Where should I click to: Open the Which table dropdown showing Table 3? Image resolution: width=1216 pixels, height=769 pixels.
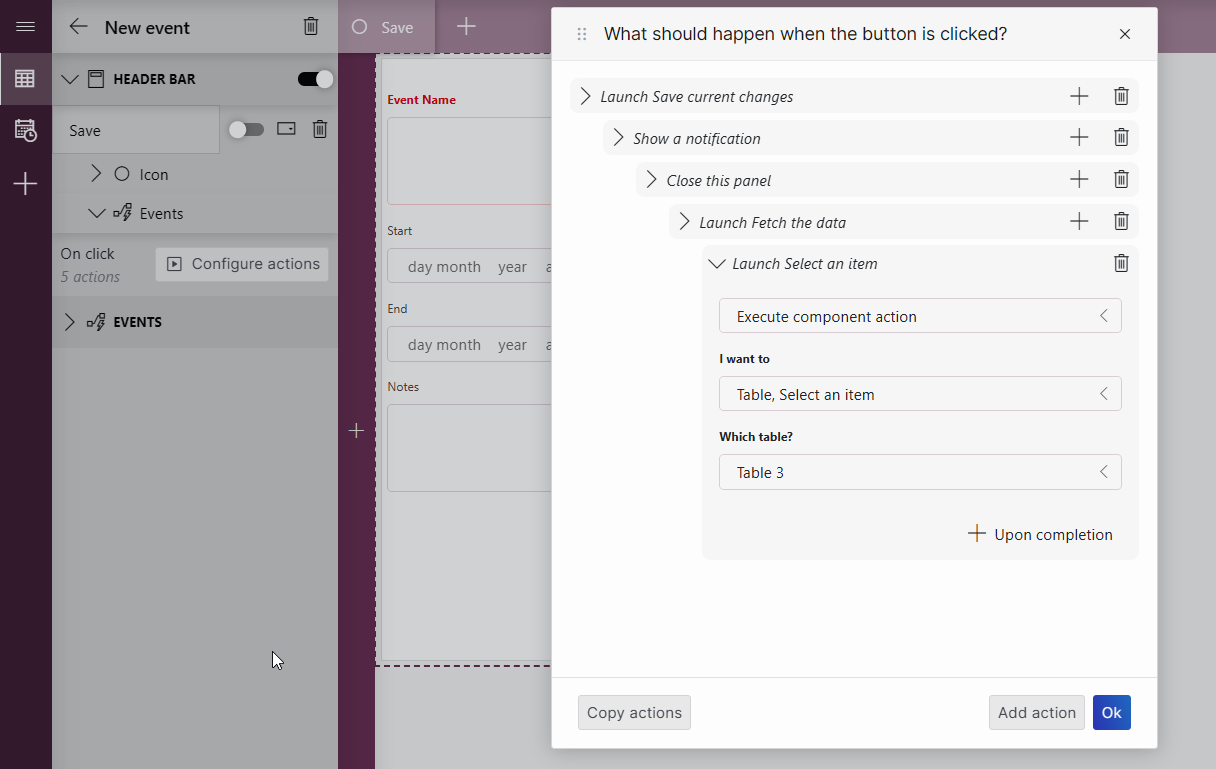coord(919,471)
